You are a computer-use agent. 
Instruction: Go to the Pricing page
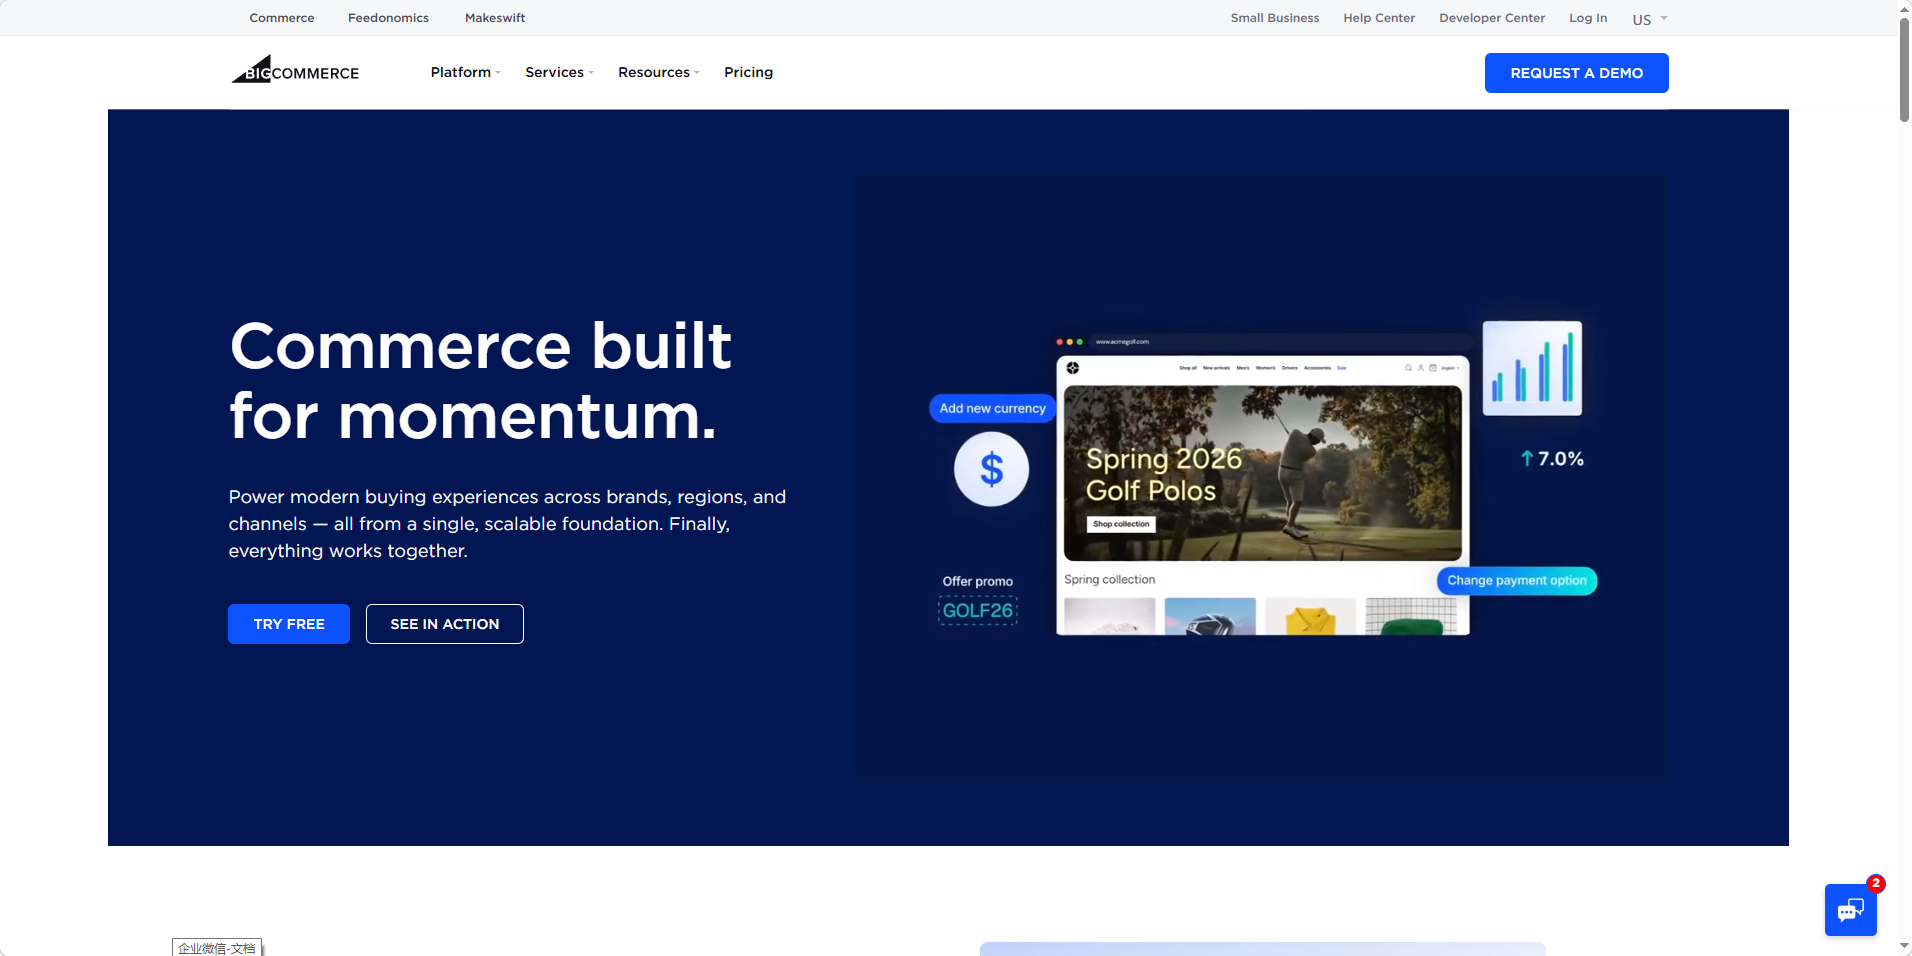click(x=748, y=72)
